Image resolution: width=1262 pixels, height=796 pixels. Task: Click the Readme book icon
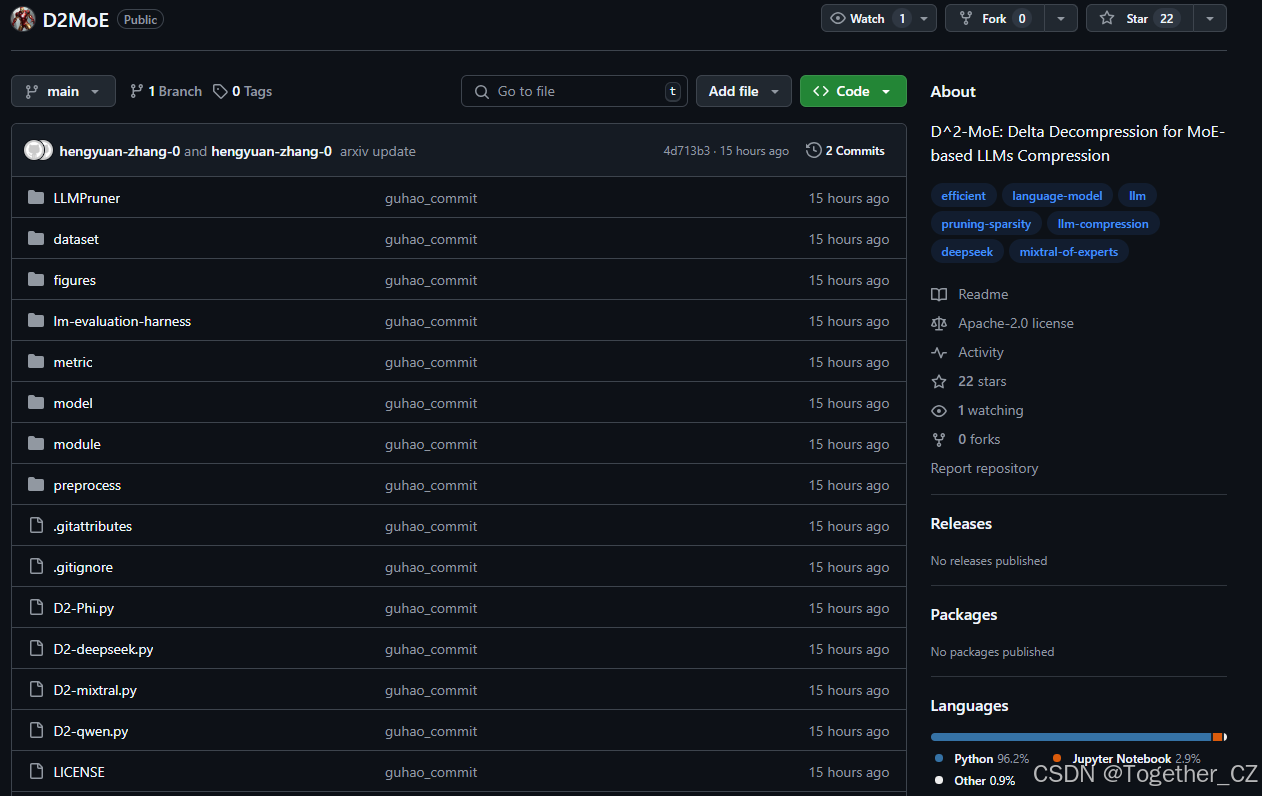[939, 294]
